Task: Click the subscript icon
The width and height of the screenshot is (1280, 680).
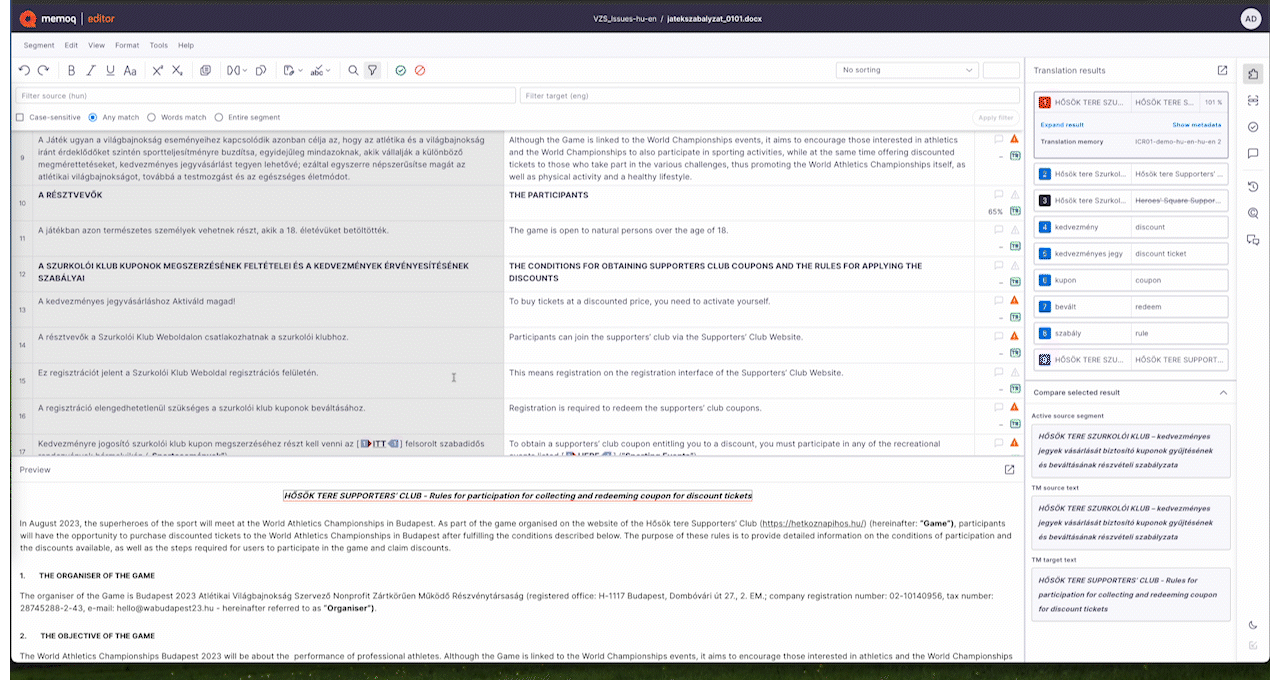Action: (177, 70)
